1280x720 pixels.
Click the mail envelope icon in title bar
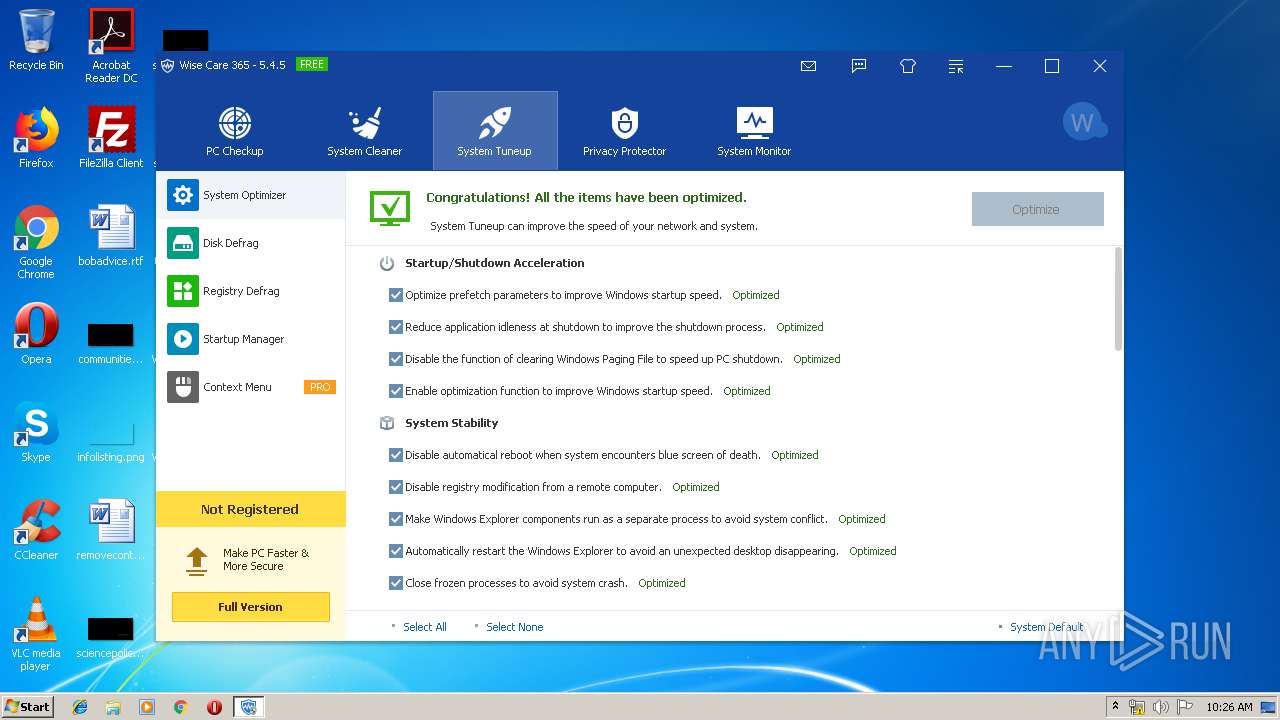pos(808,66)
